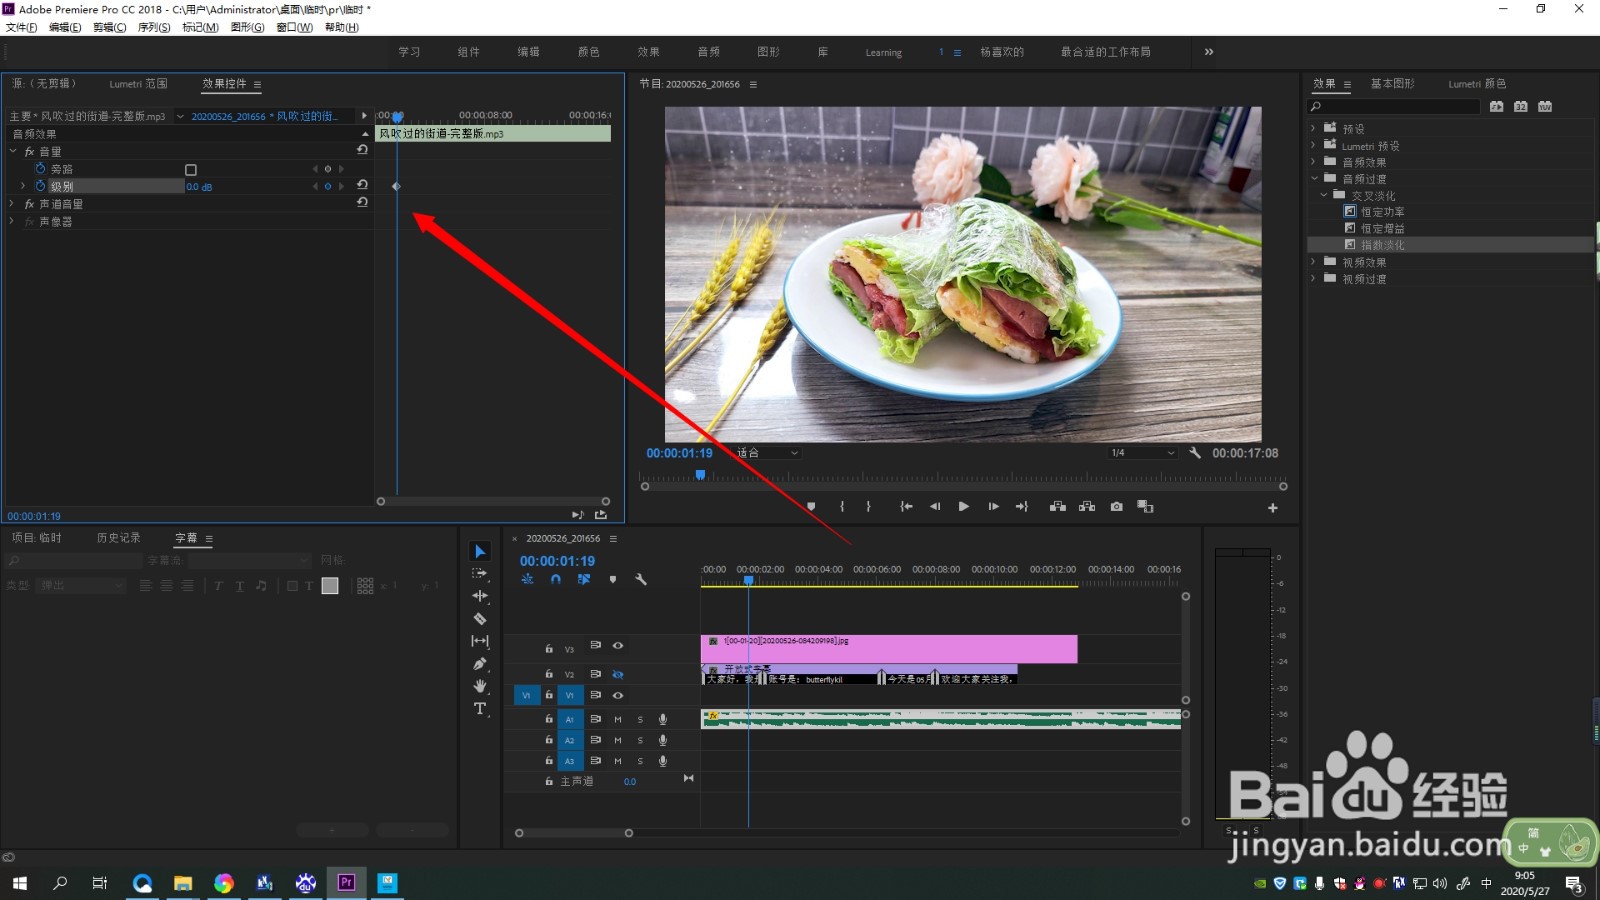Image resolution: width=1600 pixels, height=900 pixels.
Task: Enable voice-over record on A3
Action: click(662, 761)
